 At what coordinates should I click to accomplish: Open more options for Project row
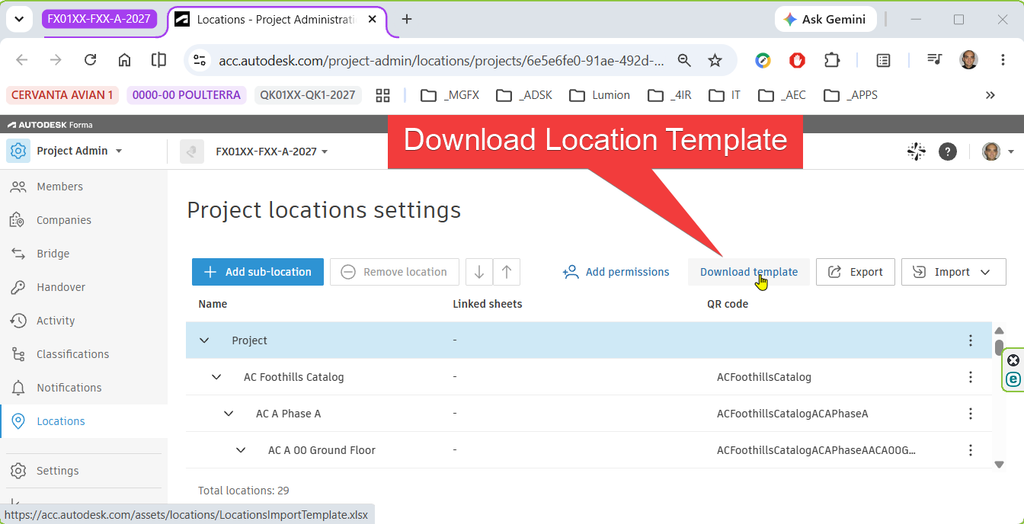[970, 340]
